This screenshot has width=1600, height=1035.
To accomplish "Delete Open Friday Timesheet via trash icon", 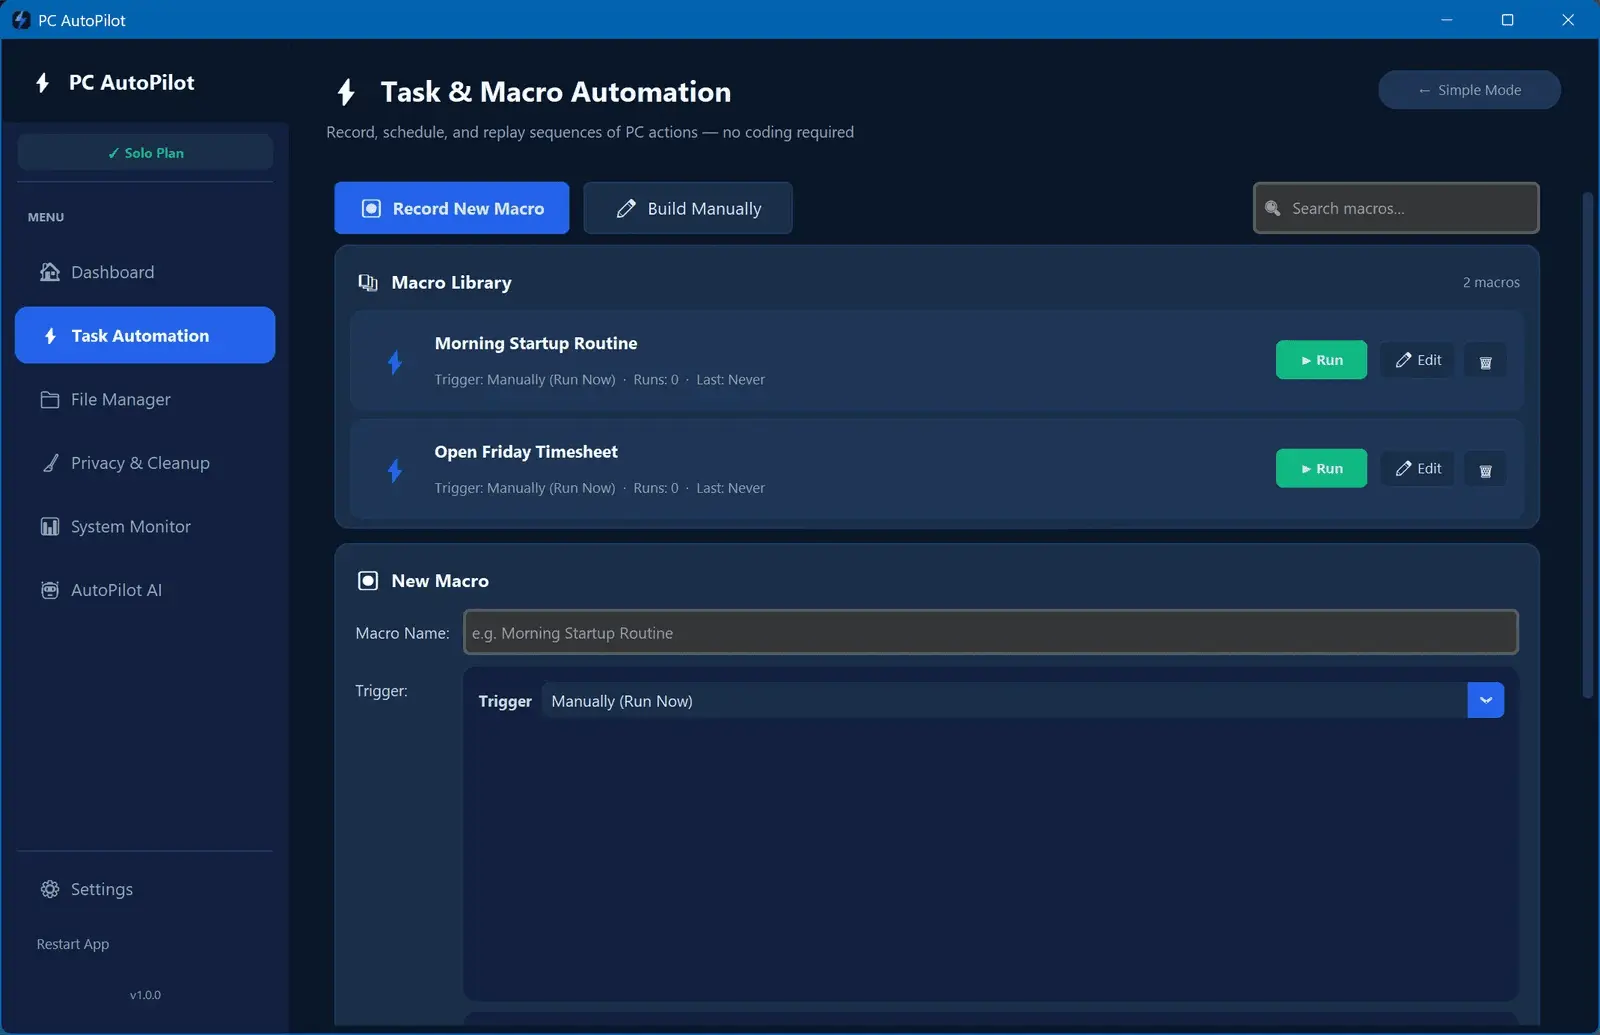I will 1485,469.
